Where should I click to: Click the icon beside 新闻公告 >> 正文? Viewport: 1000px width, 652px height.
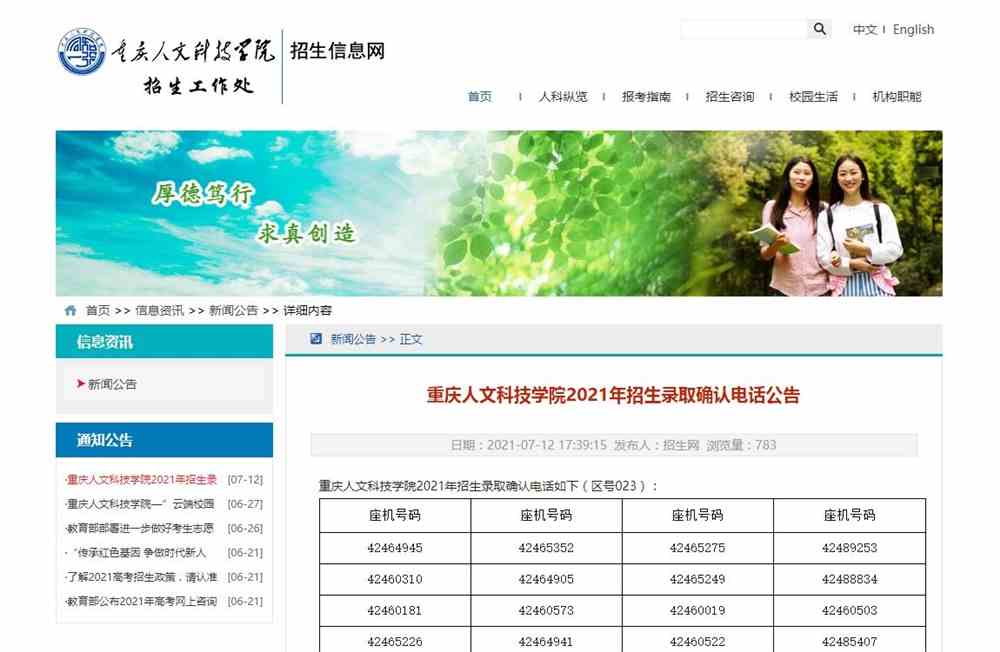(316, 339)
